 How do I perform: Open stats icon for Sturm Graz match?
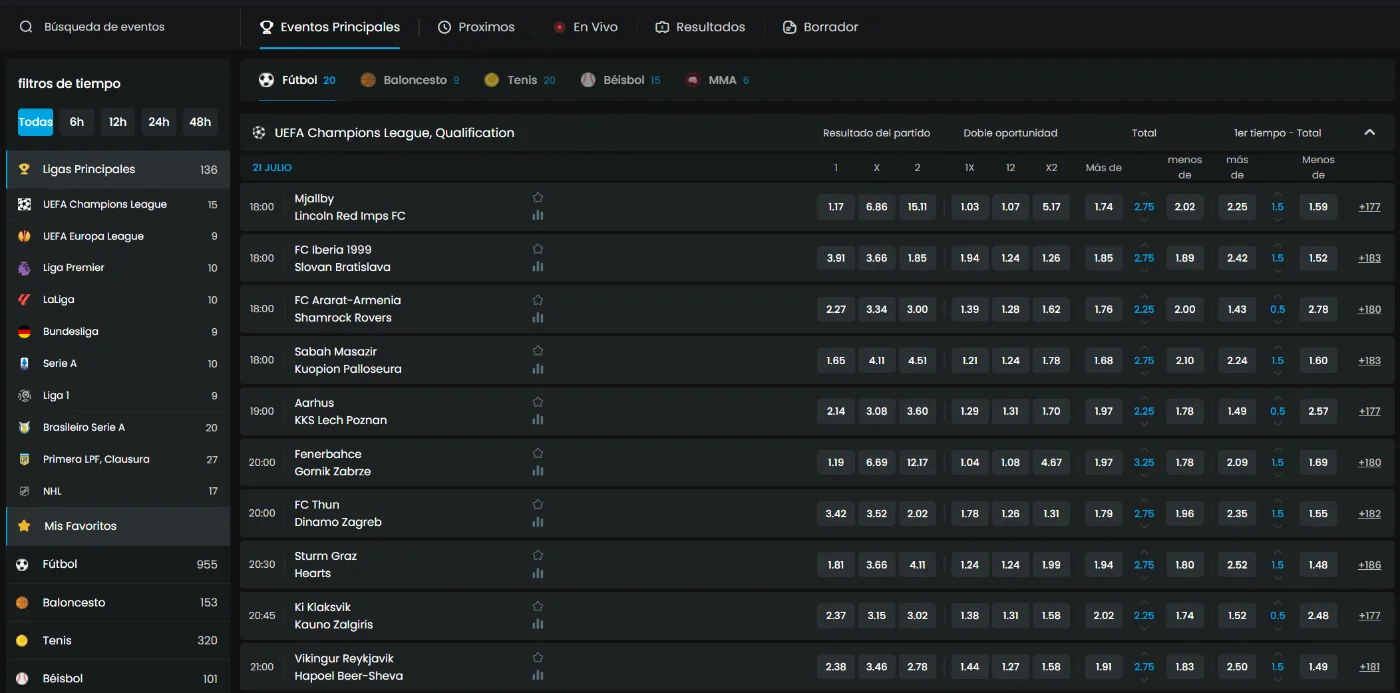[x=538, y=572]
